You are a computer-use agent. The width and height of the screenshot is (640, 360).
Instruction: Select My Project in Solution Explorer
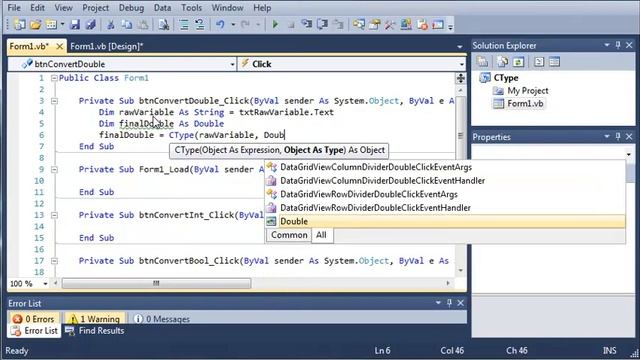[528, 91]
